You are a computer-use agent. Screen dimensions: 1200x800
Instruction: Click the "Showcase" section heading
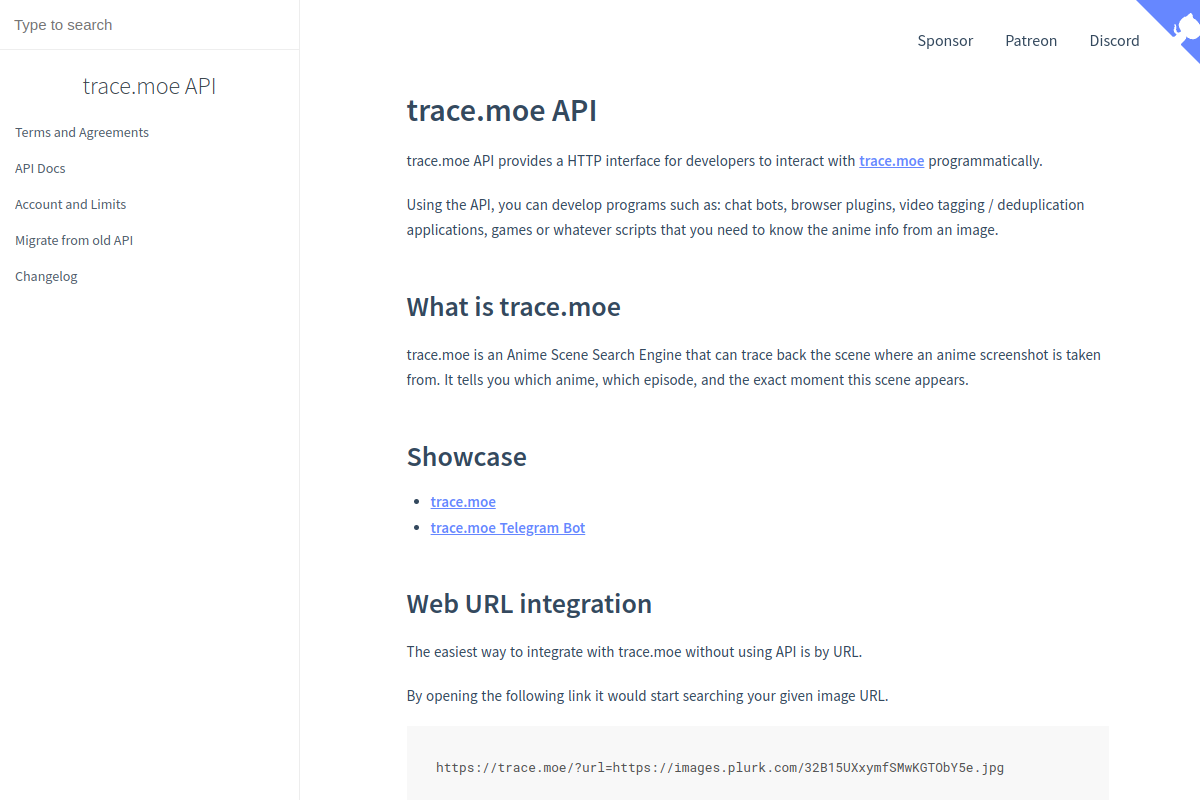[x=467, y=457]
